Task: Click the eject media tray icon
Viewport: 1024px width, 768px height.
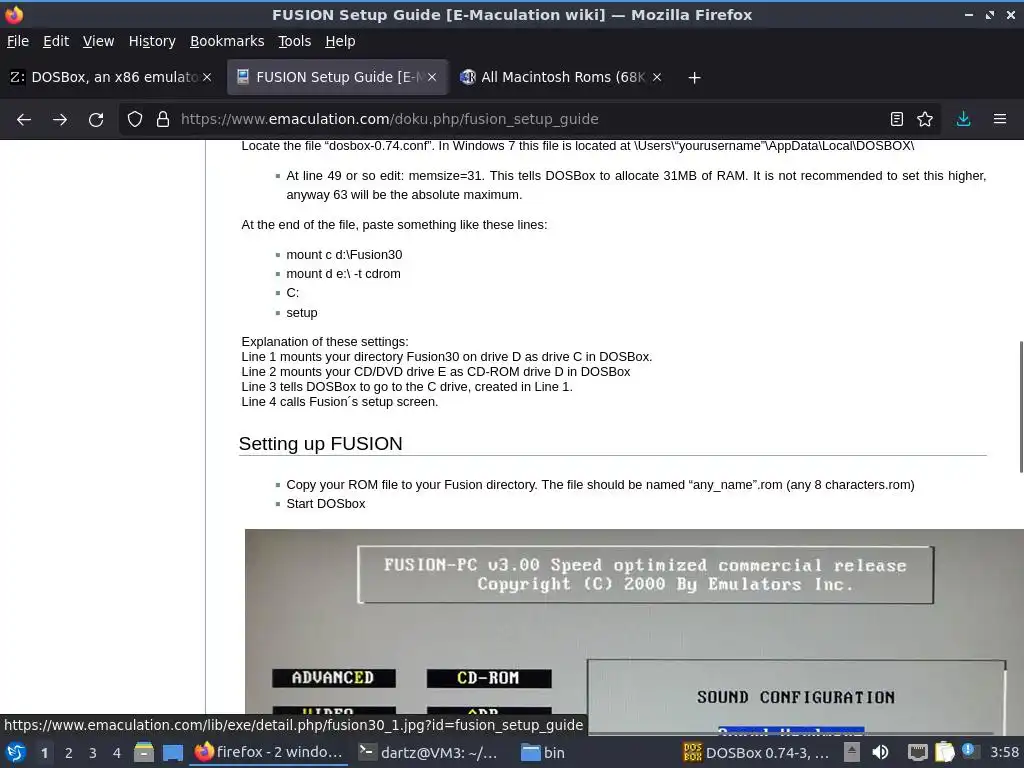Action: tap(852, 752)
